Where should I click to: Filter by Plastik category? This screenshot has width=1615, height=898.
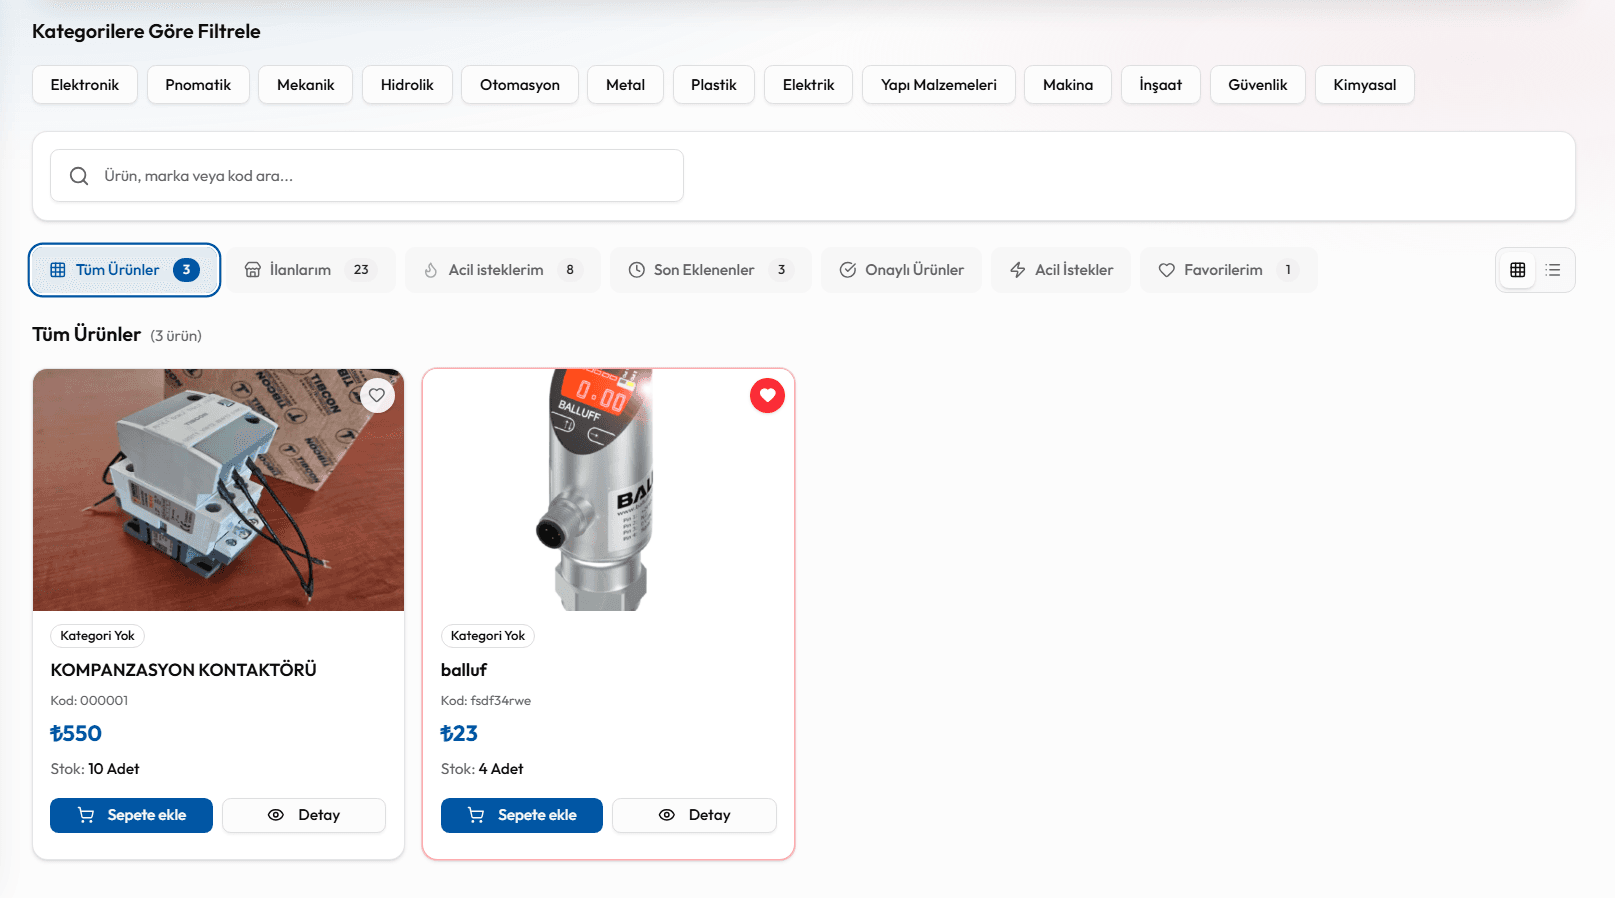[x=714, y=85]
